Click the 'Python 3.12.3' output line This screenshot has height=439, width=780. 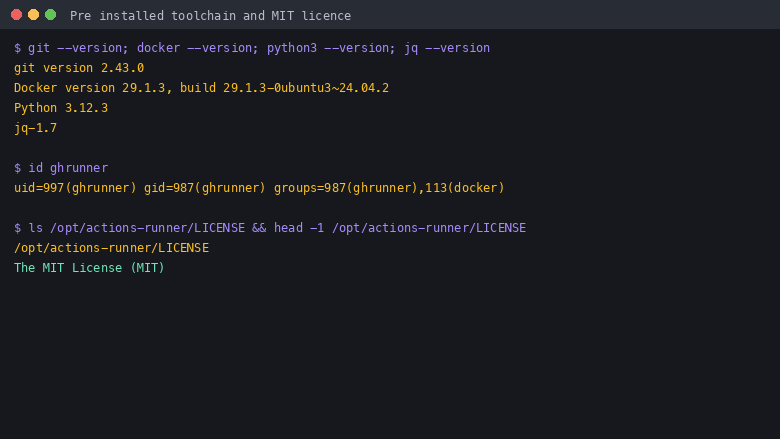(x=61, y=108)
